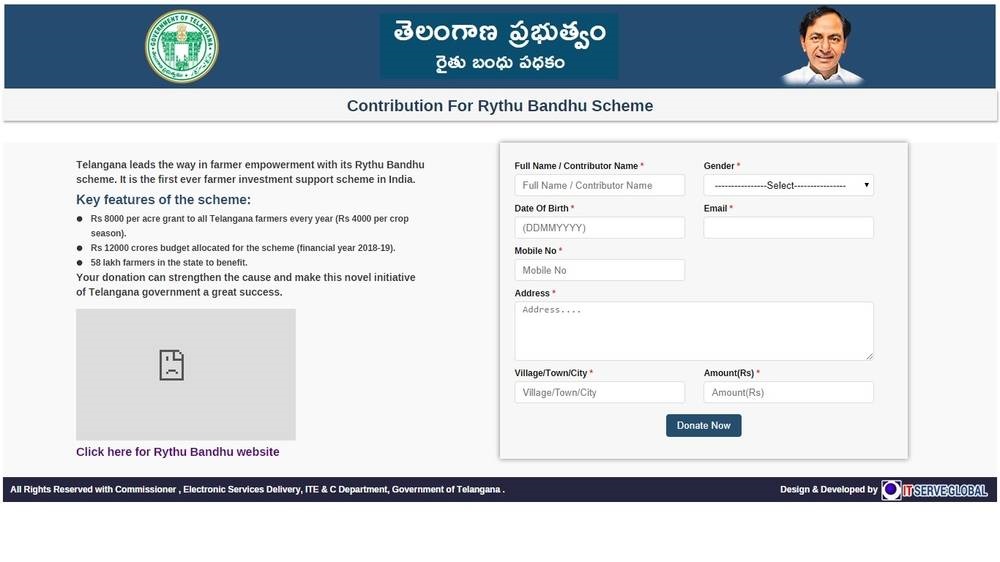Click the Amount(Rs) input field
The height and width of the screenshot is (562, 1000).
[788, 392]
